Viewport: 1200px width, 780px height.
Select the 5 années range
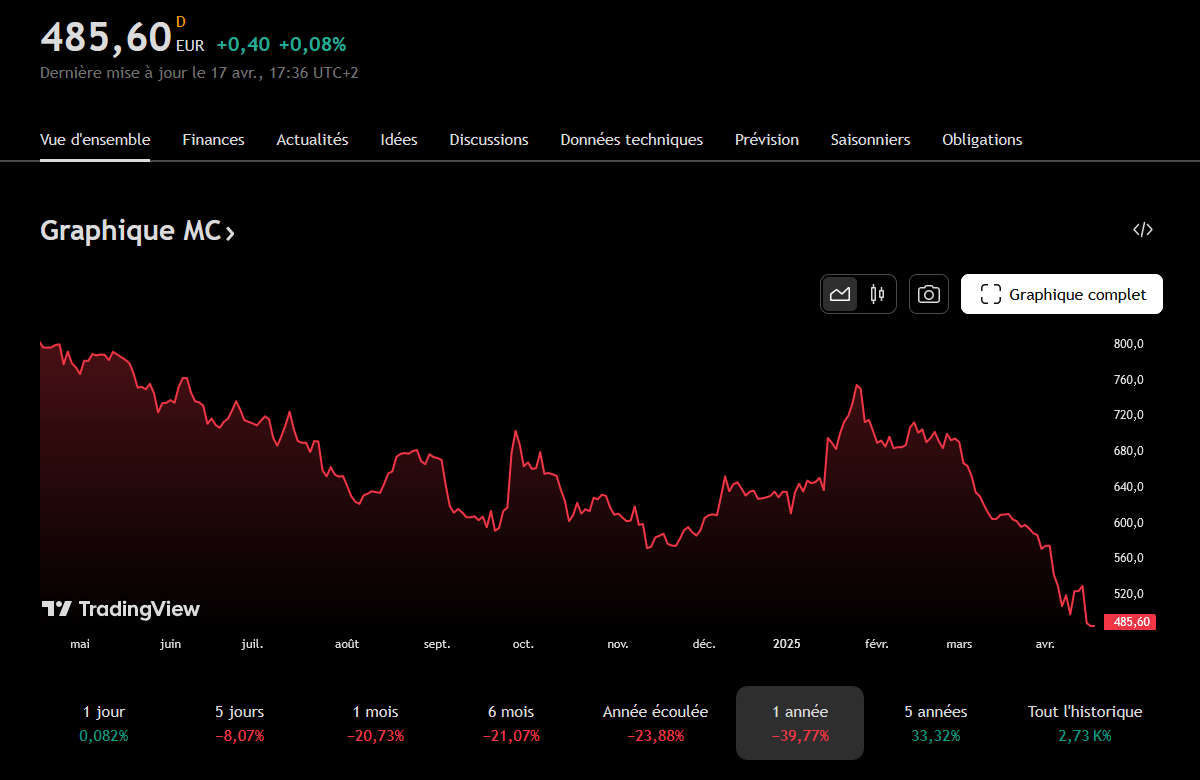pyautogui.click(x=935, y=723)
